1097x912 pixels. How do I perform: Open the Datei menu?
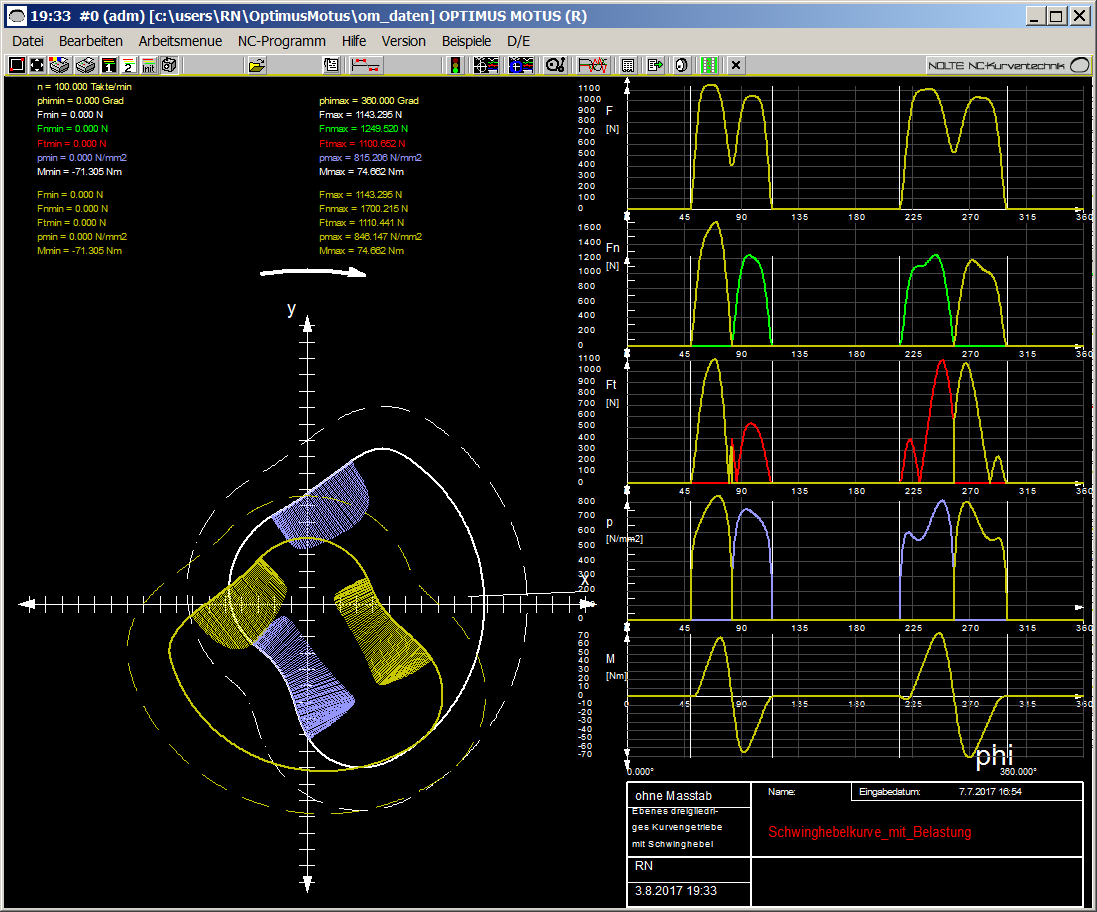(28, 41)
